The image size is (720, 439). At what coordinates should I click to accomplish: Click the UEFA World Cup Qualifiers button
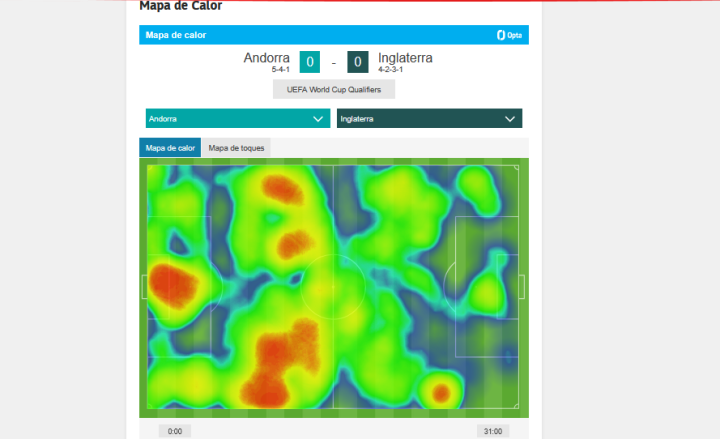334,90
